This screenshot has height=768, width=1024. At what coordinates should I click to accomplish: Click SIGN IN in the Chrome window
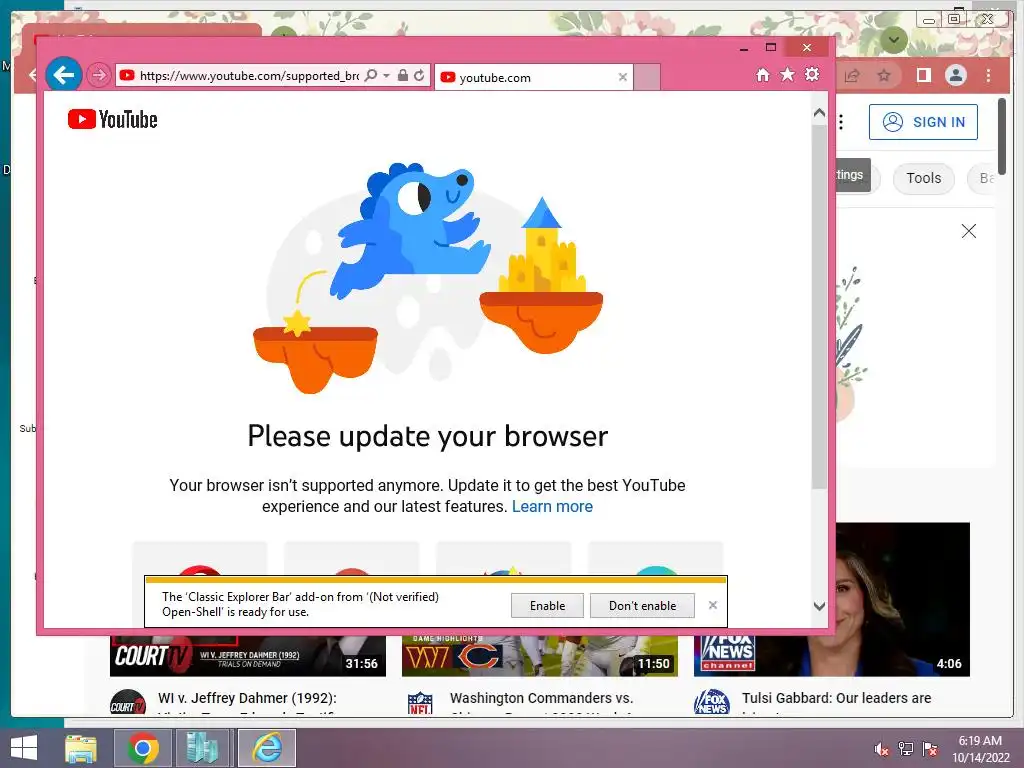pyautogui.click(x=923, y=122)
